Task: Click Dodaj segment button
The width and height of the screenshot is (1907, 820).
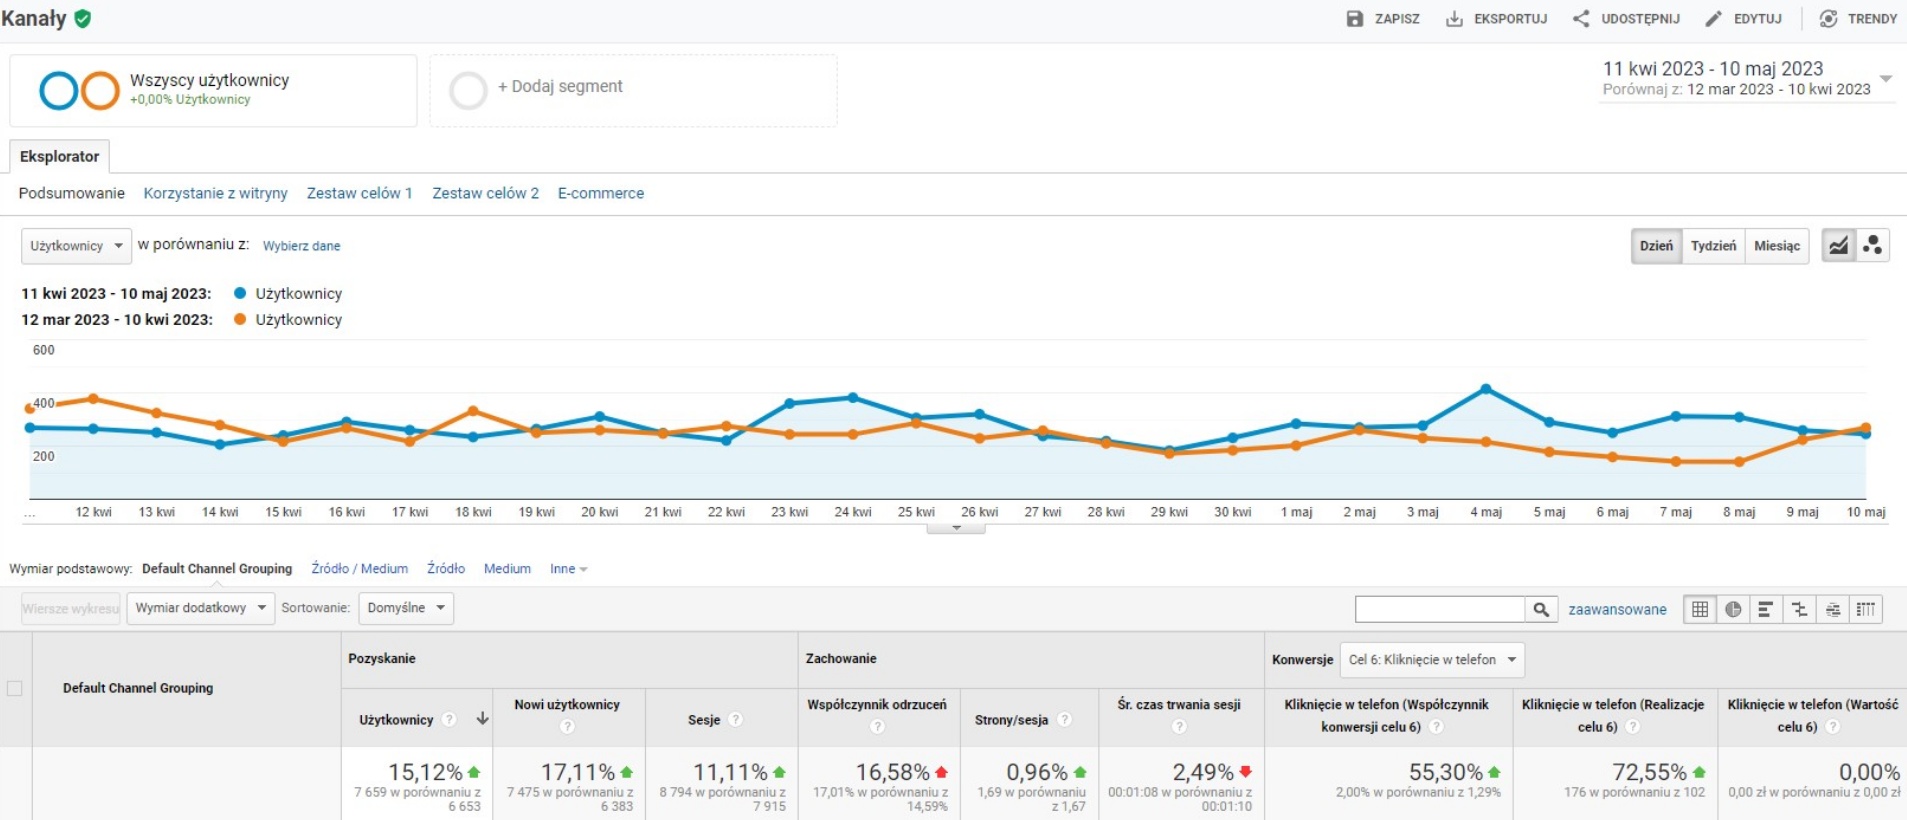Action: [560, 87]
